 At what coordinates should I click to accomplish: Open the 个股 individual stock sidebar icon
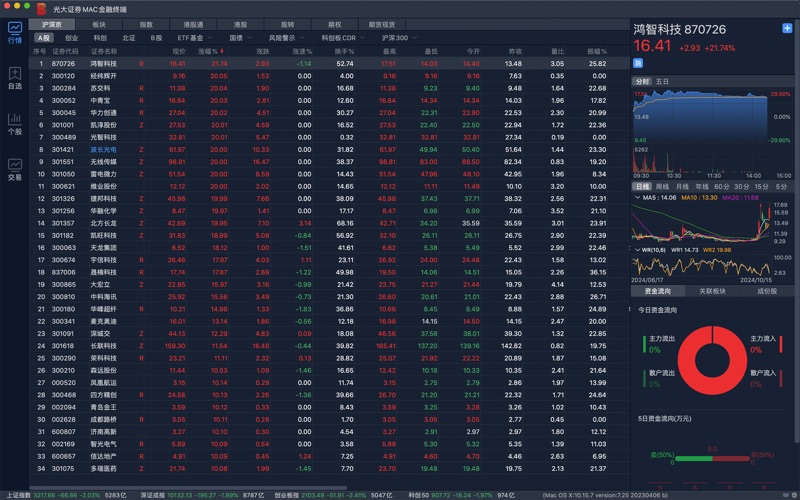14,123
